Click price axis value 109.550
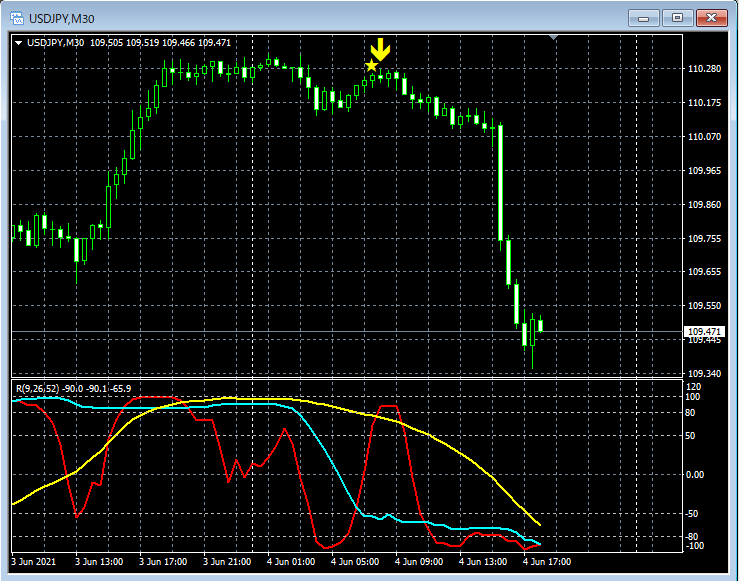Image resolution: width=740 pixels, height=581 pixels. coord(705,306)
